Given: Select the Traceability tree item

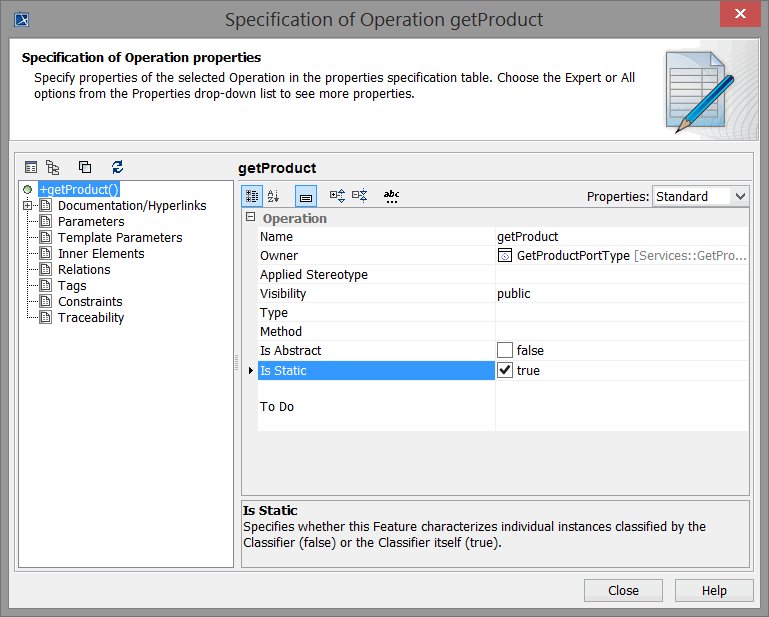Looking at the screenshot, I should tap(91, 317).
